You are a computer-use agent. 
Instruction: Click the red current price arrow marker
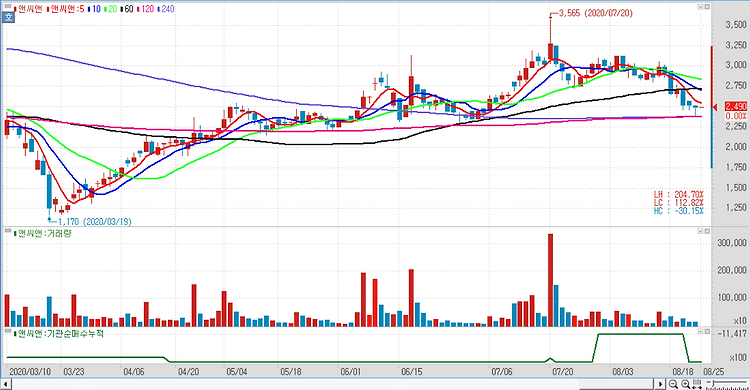tap(716, 107)
